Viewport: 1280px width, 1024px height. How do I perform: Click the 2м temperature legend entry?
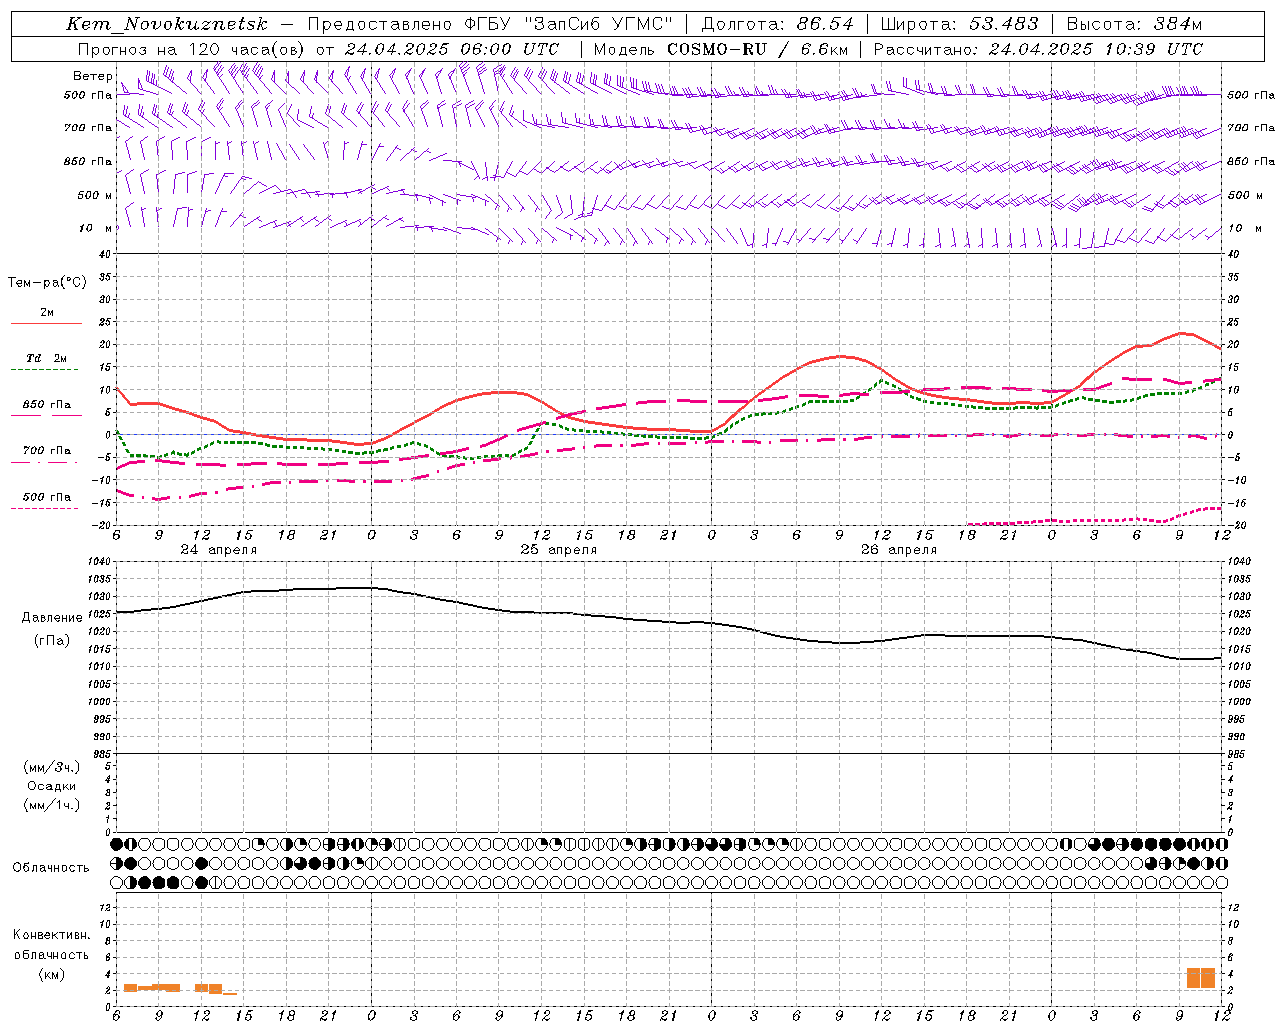point(47,313)
